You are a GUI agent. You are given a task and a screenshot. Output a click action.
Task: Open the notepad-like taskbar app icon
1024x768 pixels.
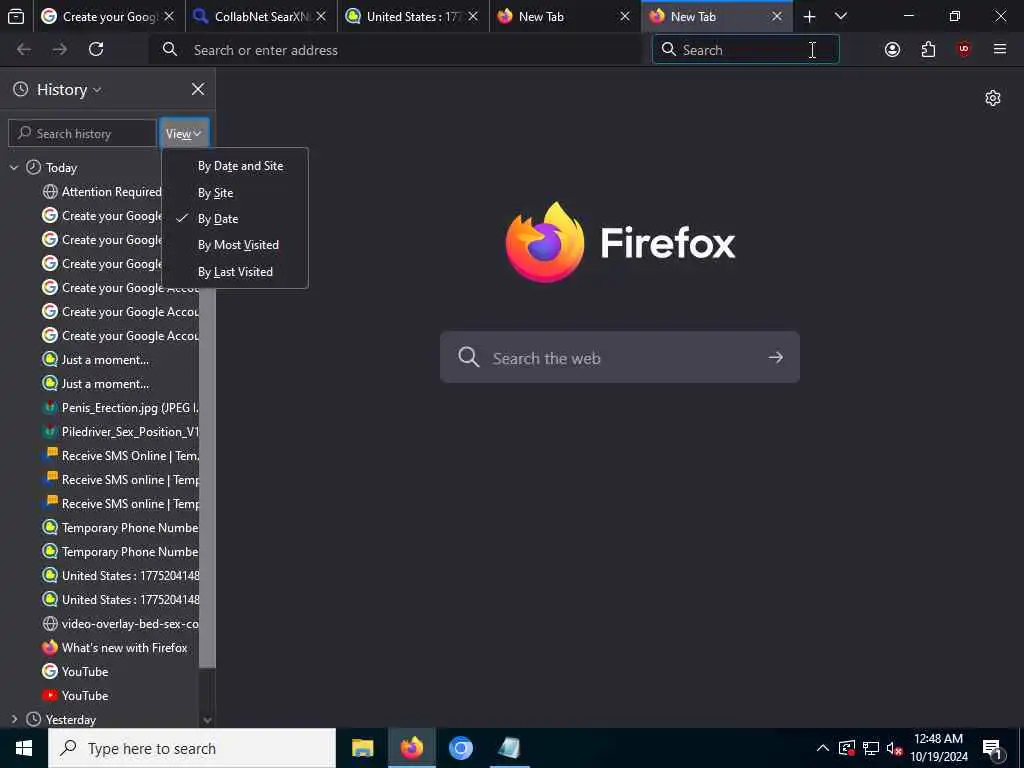(x=509, y=748)
